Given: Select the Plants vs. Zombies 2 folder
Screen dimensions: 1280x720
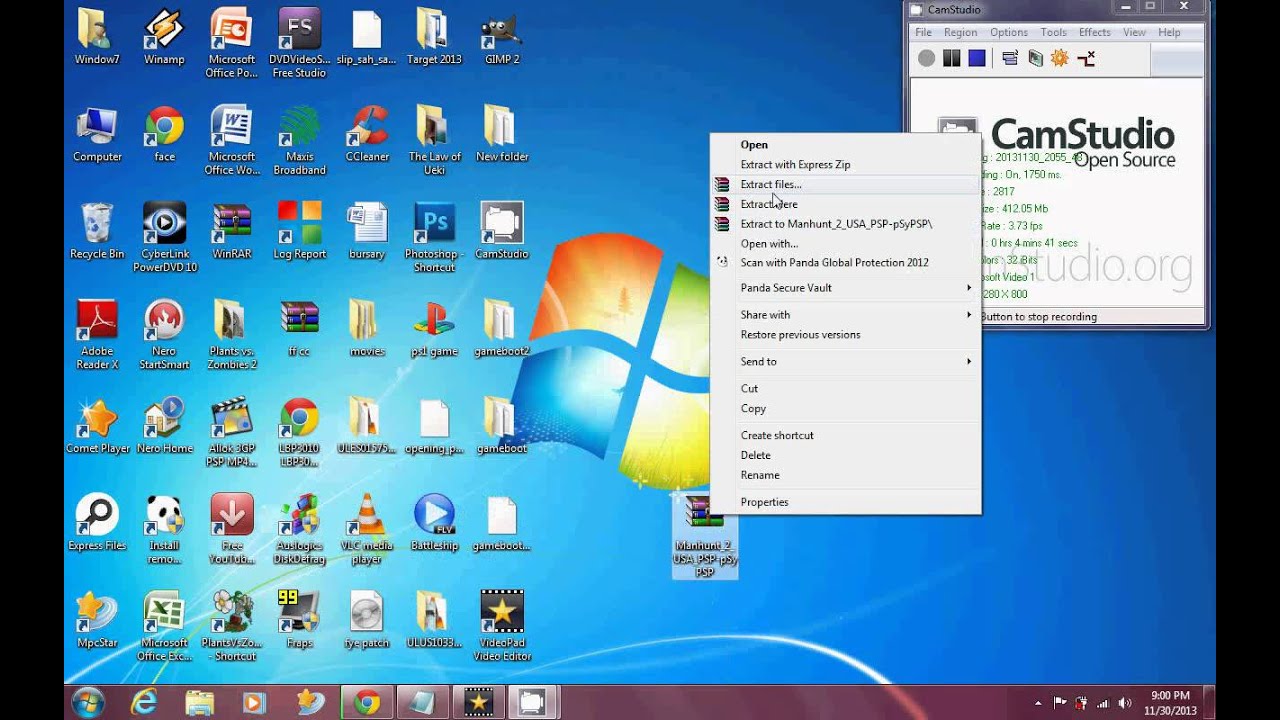Looking at the screenshot, I should [x=232, y=334].
